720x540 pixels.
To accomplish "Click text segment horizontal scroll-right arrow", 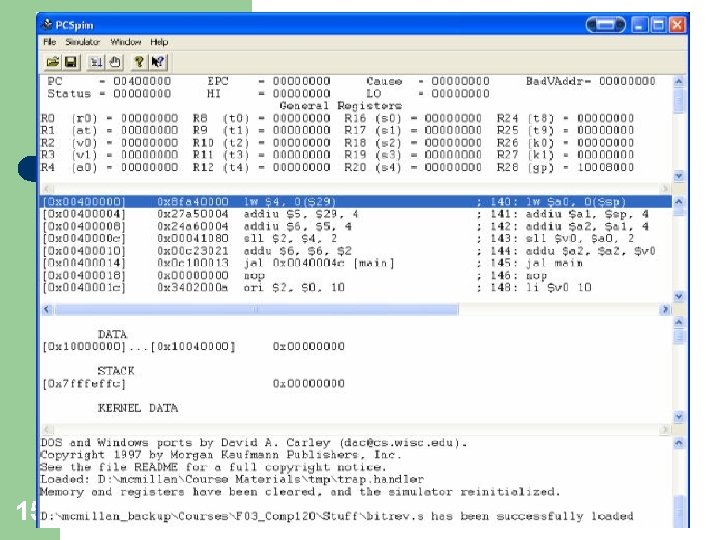I will tap(664, 309).
